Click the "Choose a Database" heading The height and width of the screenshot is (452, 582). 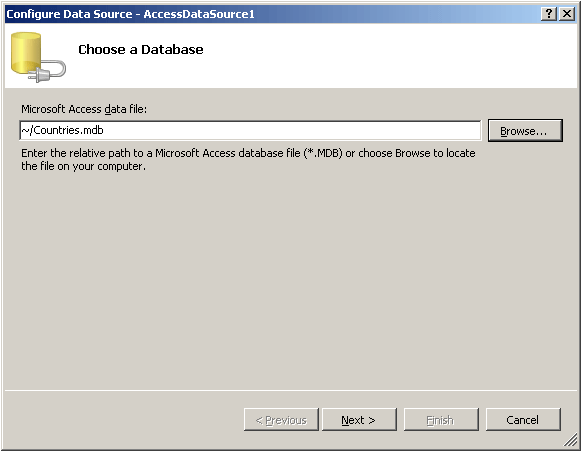click(x=141, y=49)
